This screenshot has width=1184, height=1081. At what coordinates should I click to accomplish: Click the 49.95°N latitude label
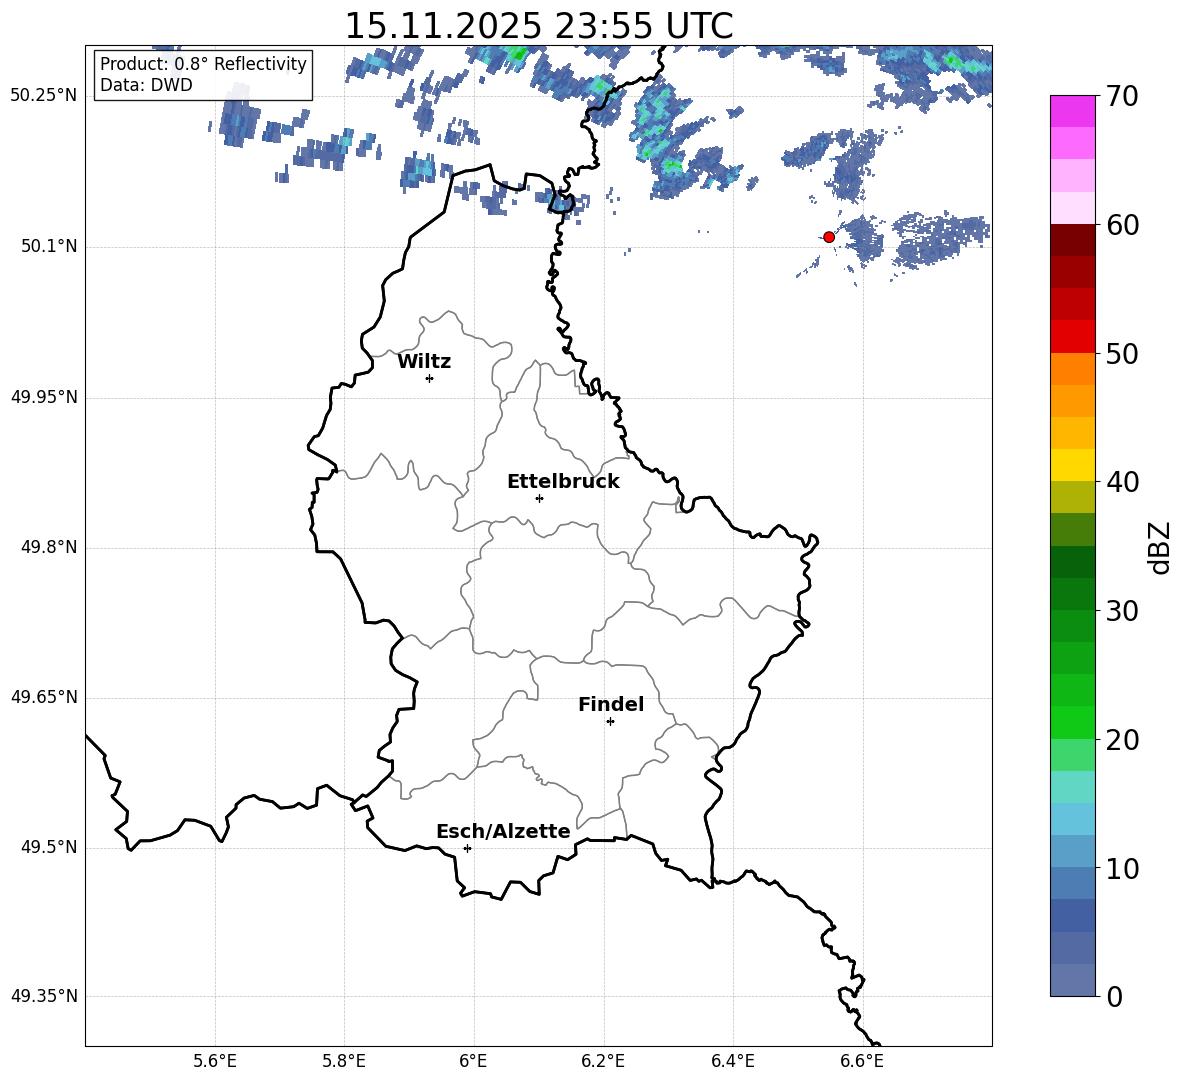tap(44, 398)
